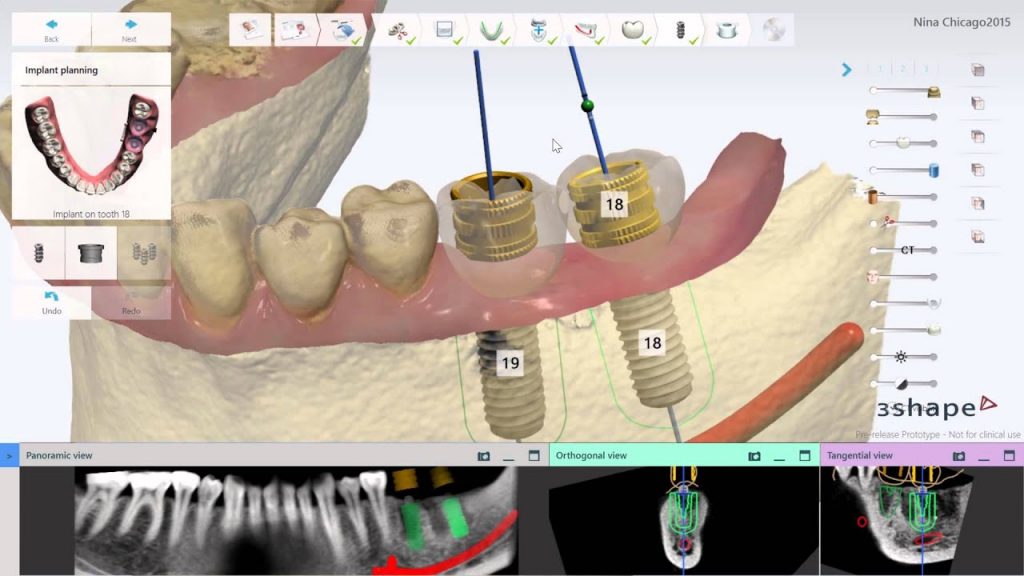Take snapshot of Panoramic view
Image resolution: width=1024 pixels, height=576 pixels.
pyautogui.click(x=484, y=456)
